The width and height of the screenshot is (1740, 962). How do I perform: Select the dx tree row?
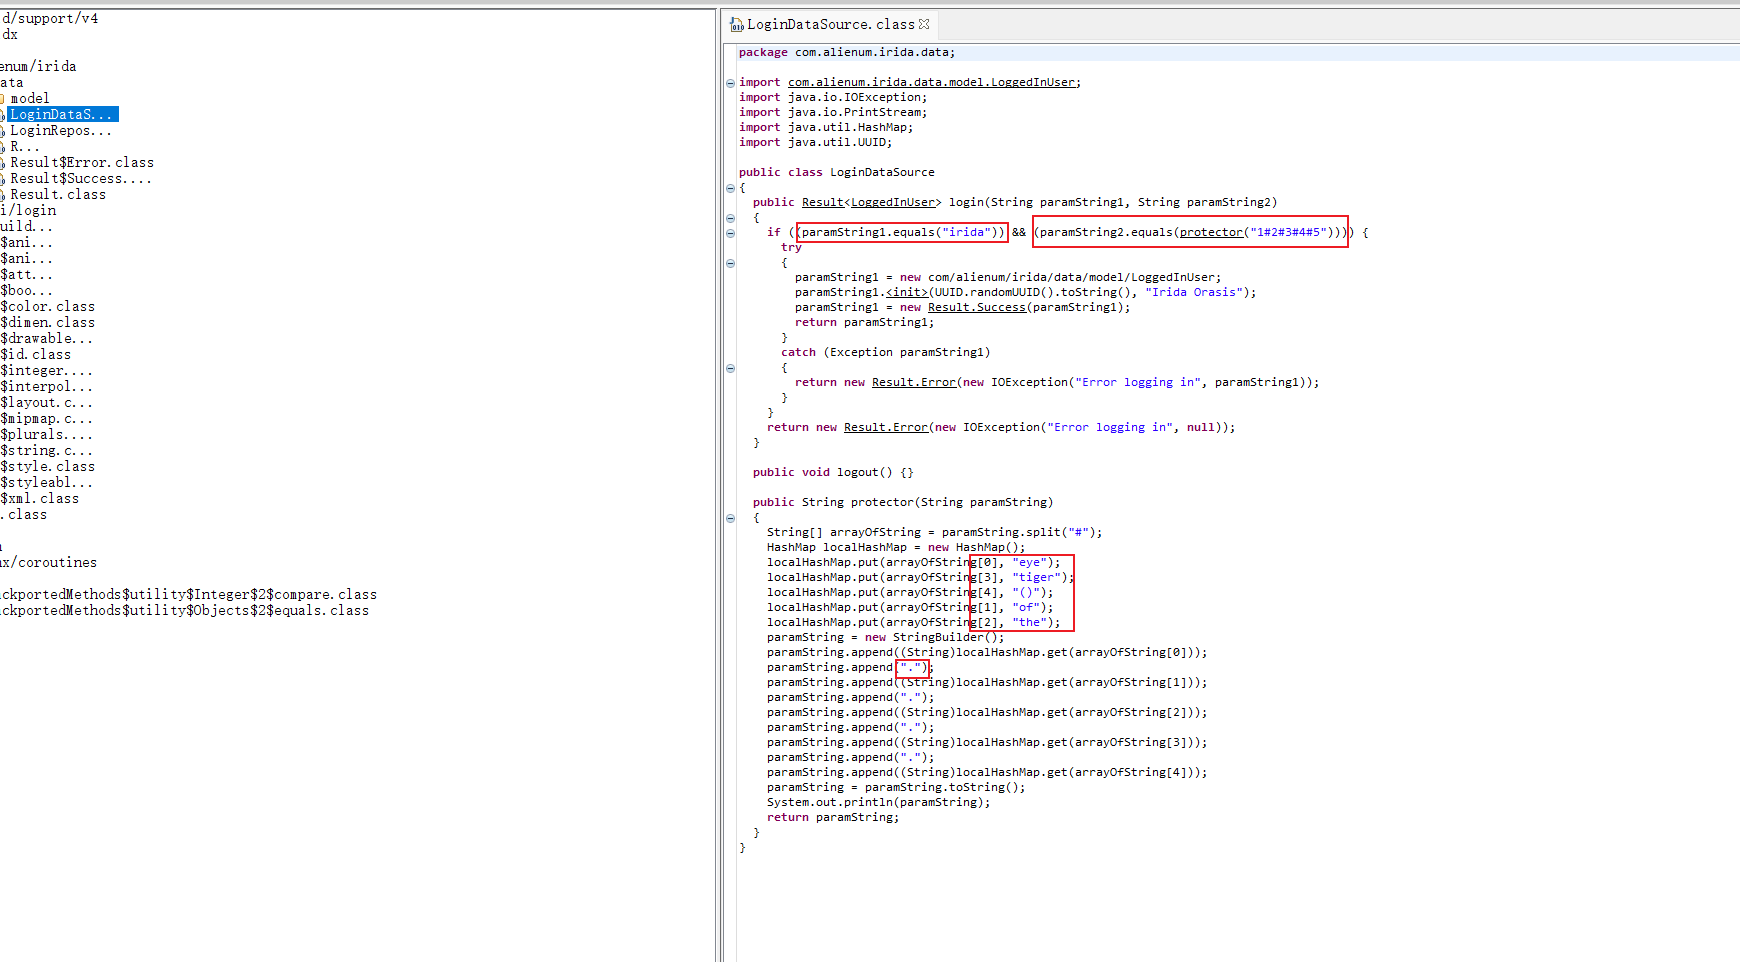pyautogui.click(x=10, y=34)
